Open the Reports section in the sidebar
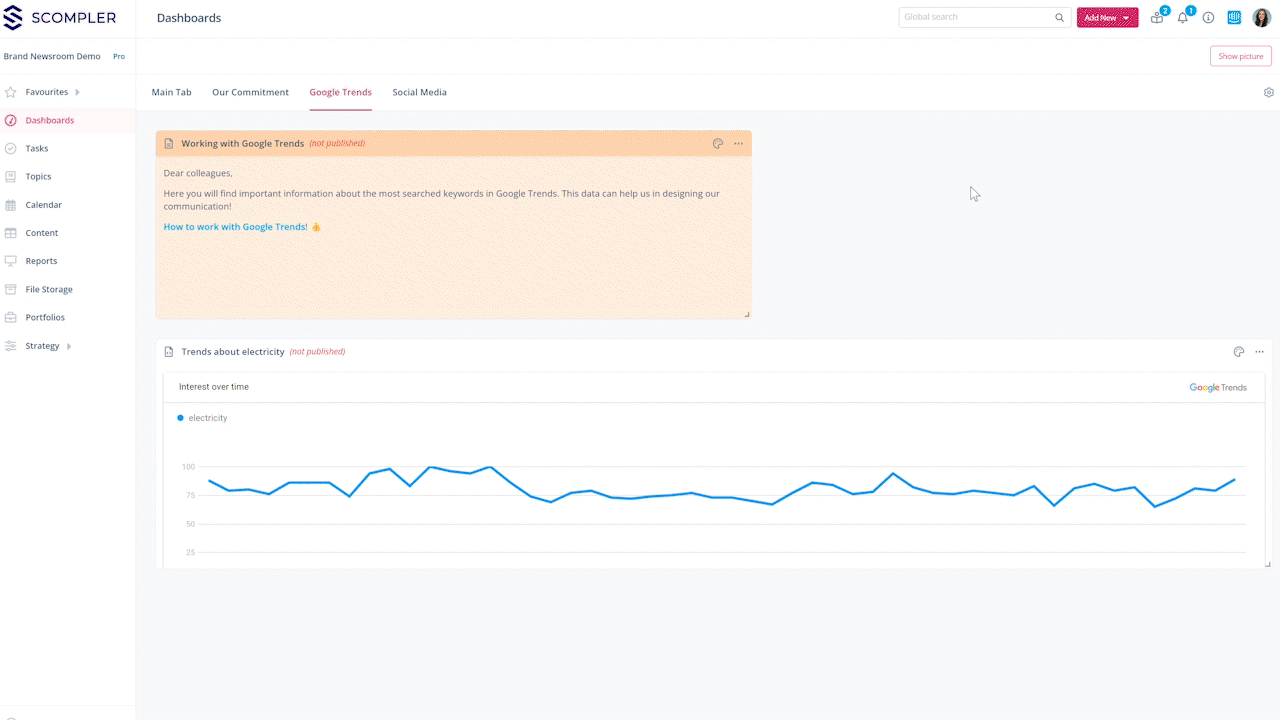 [40, 261]
